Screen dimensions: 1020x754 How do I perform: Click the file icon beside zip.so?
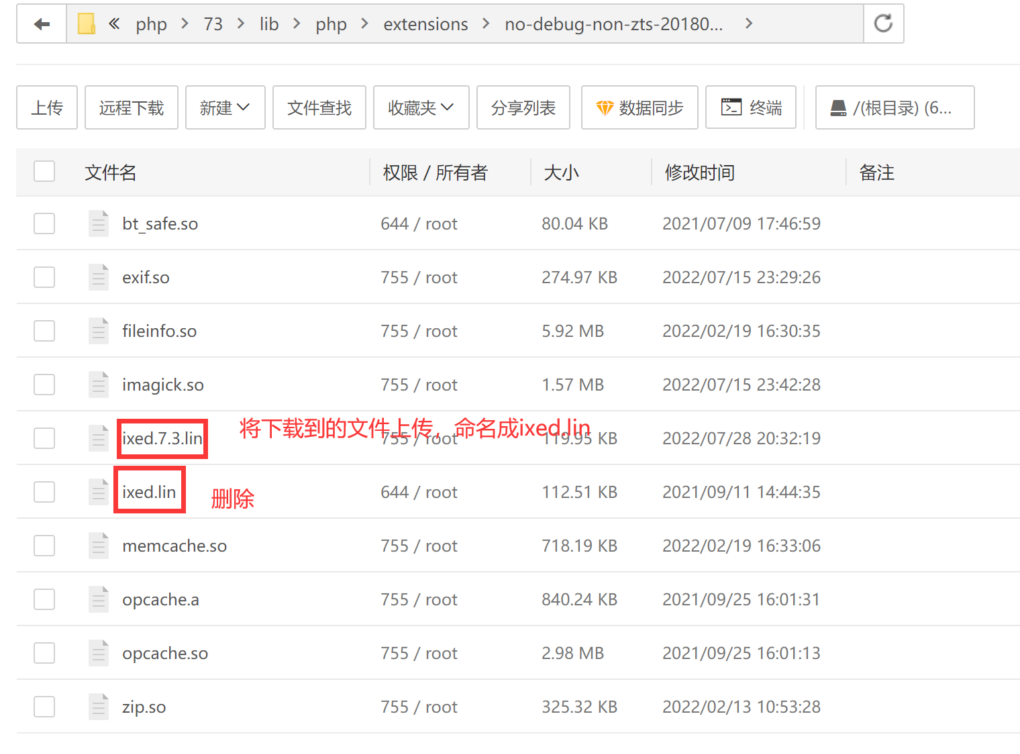tap(98, 706)
